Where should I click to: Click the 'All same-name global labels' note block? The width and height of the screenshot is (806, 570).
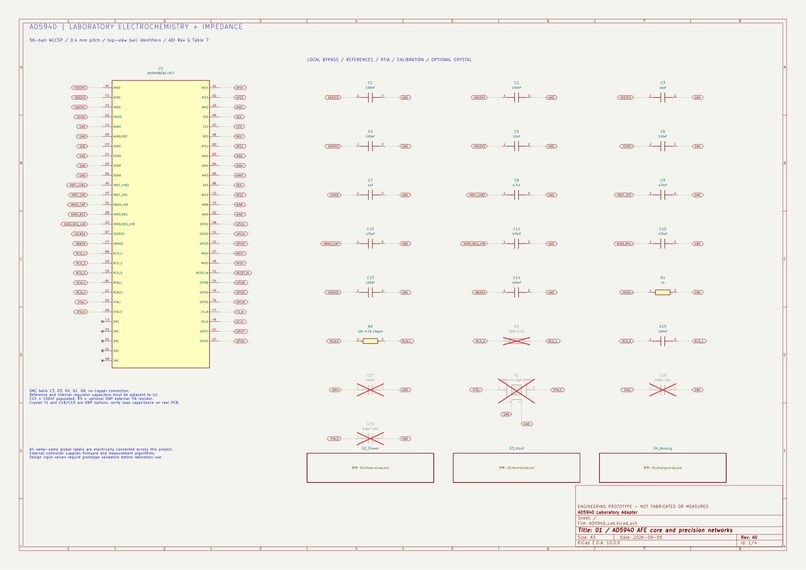pyautogui.click(x=101, y=453)
